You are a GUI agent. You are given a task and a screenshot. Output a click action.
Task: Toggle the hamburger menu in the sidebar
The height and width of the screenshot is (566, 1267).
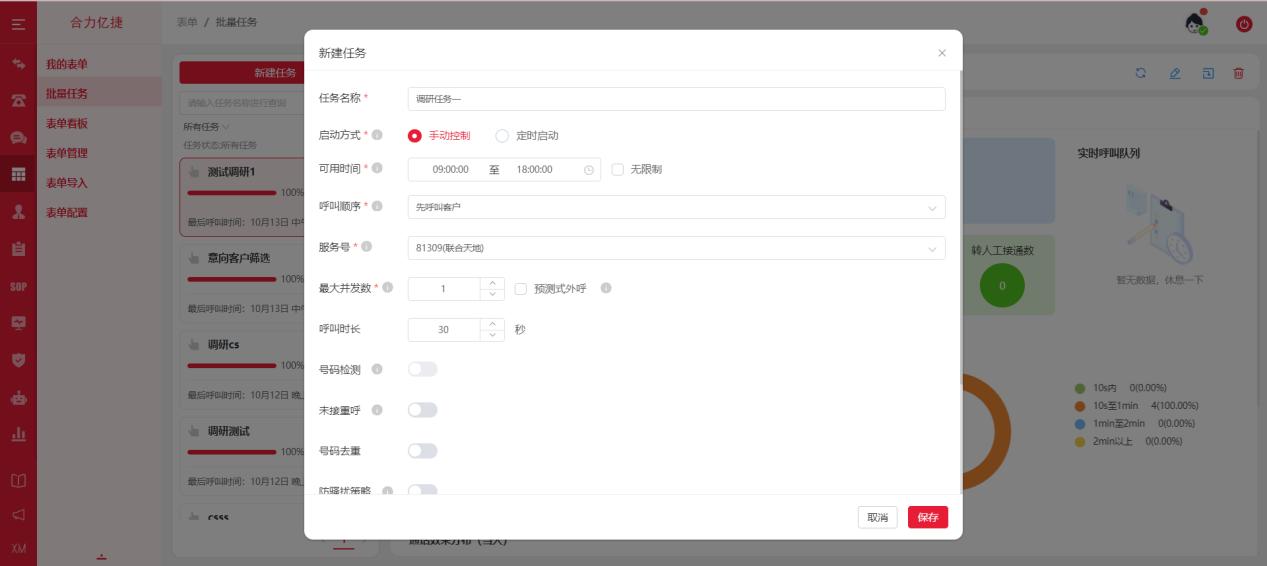[18, 23]
